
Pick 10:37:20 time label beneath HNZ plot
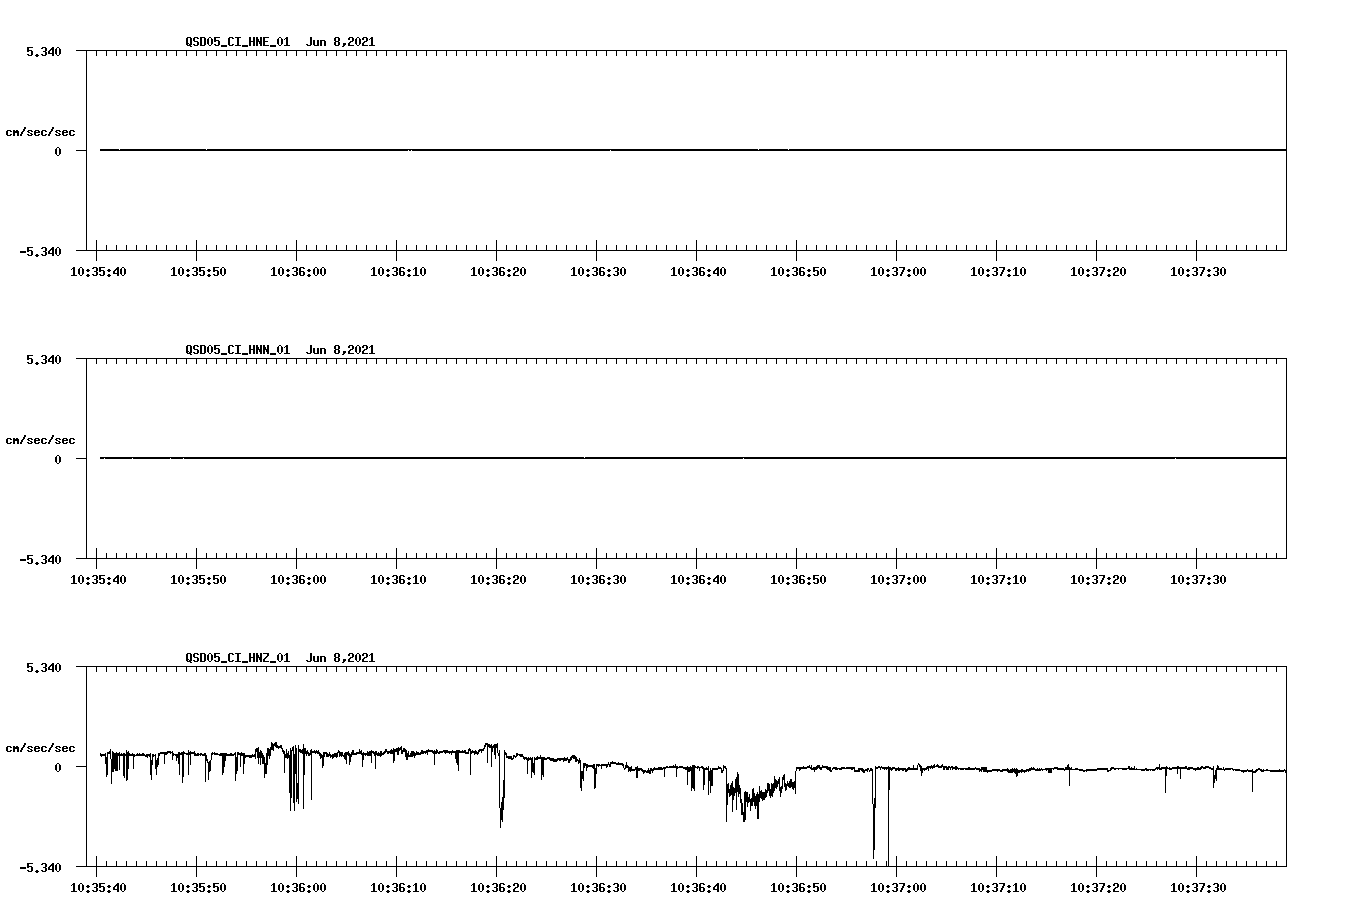click(1098, 888)
